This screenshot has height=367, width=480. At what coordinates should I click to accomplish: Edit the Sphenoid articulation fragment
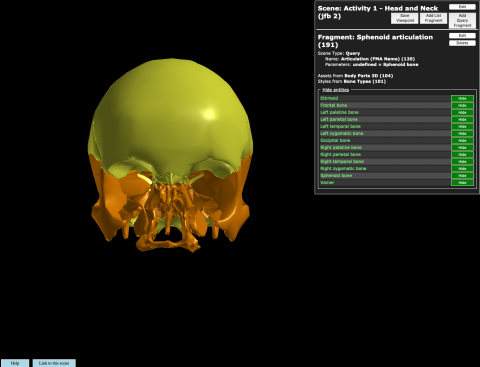coord(462,36)
